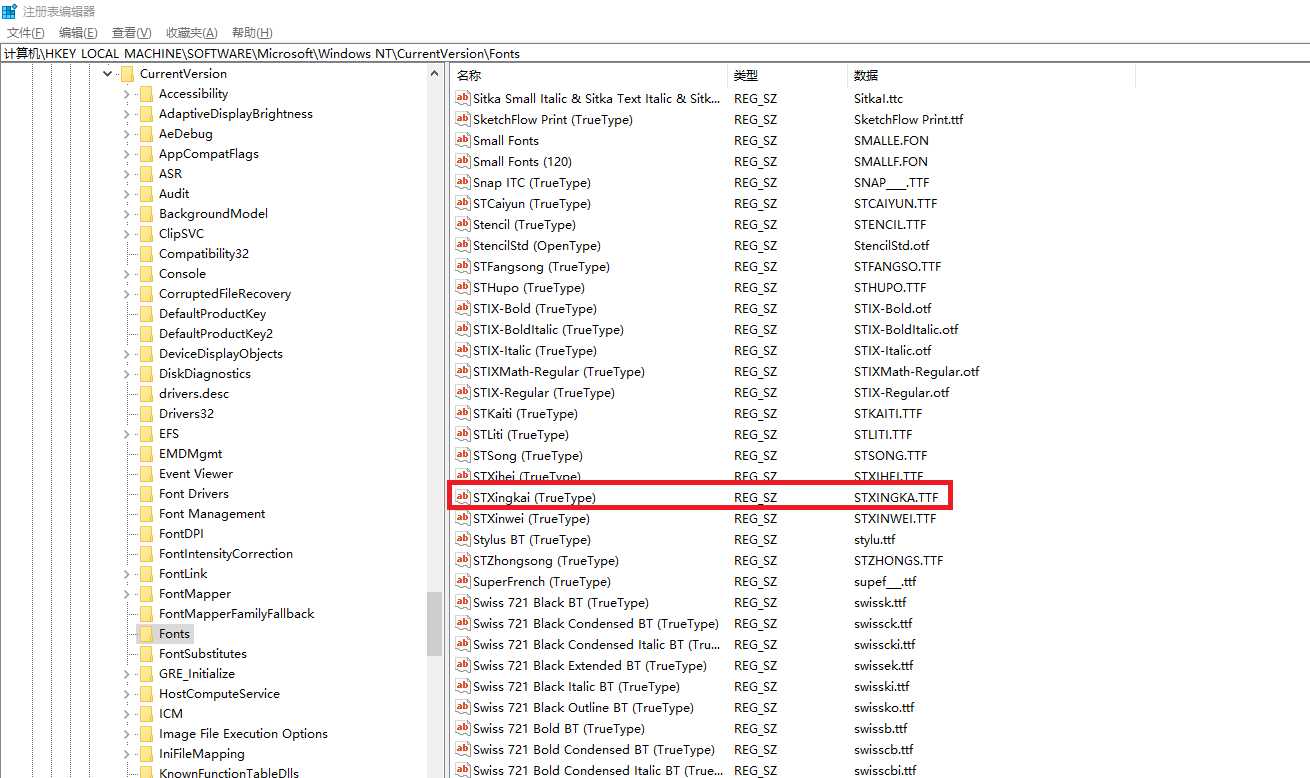The image size is (1310, 778).
Task: Click the ab icon beside Swiss 721 Black BT
Action: coord(462,602)
